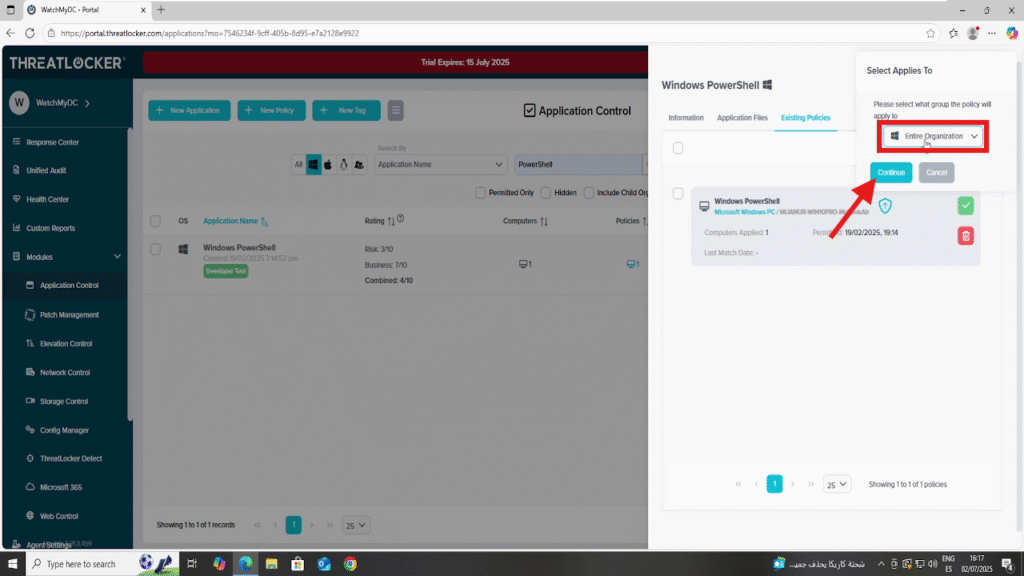Go to Patch Management module
1024x576 pixels.
(x=69, y=315)
